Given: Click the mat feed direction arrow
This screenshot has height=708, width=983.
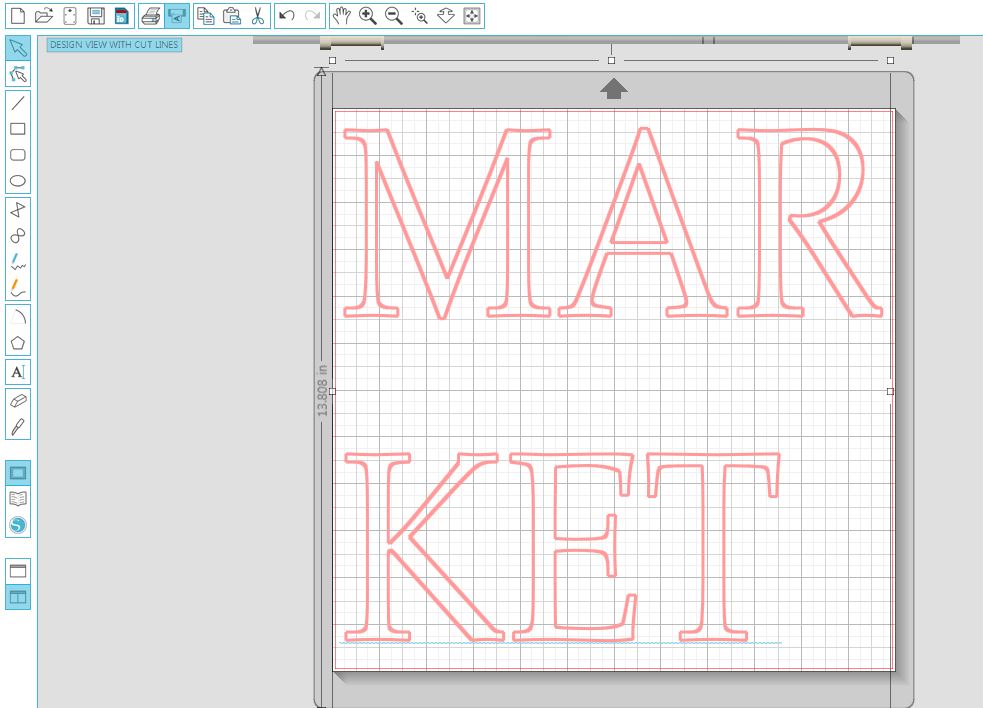Looking at the screenshot, I should point(614,88).
